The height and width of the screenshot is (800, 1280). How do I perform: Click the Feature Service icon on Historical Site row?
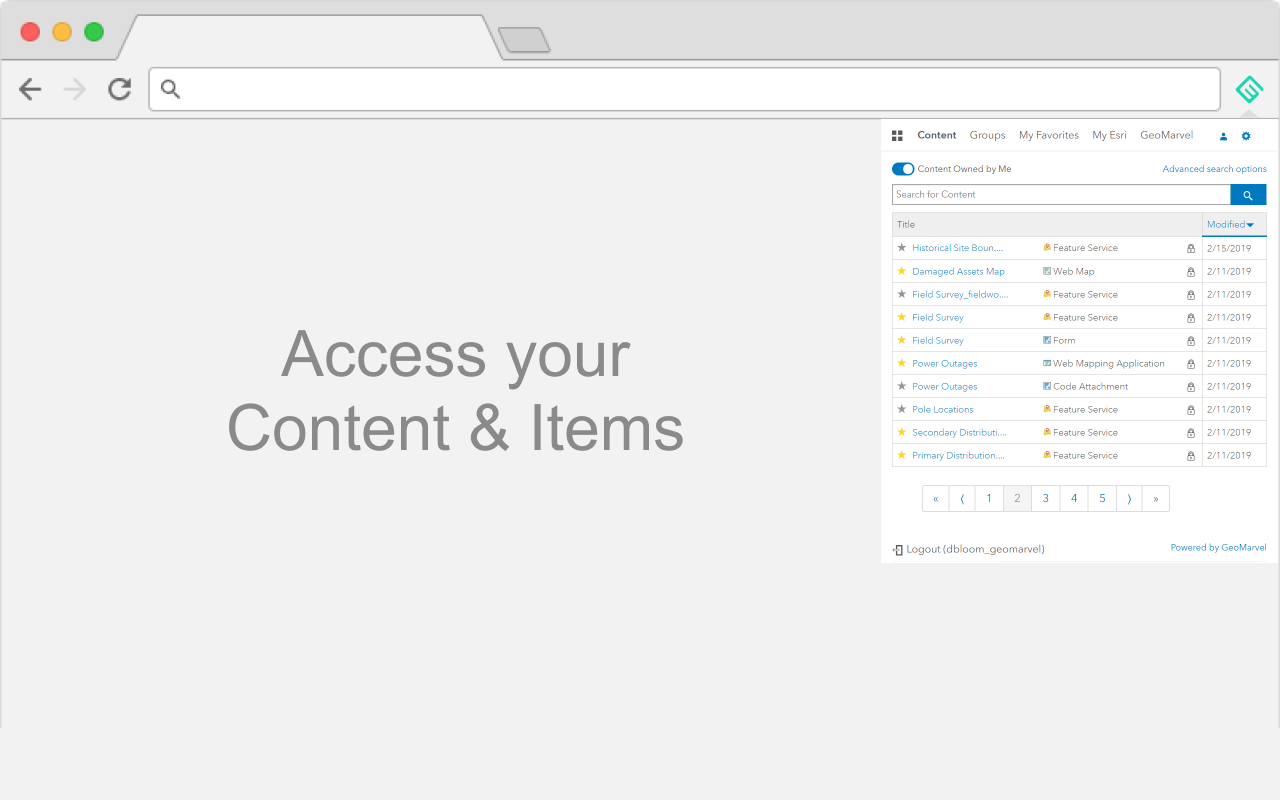pos(1047,247)
